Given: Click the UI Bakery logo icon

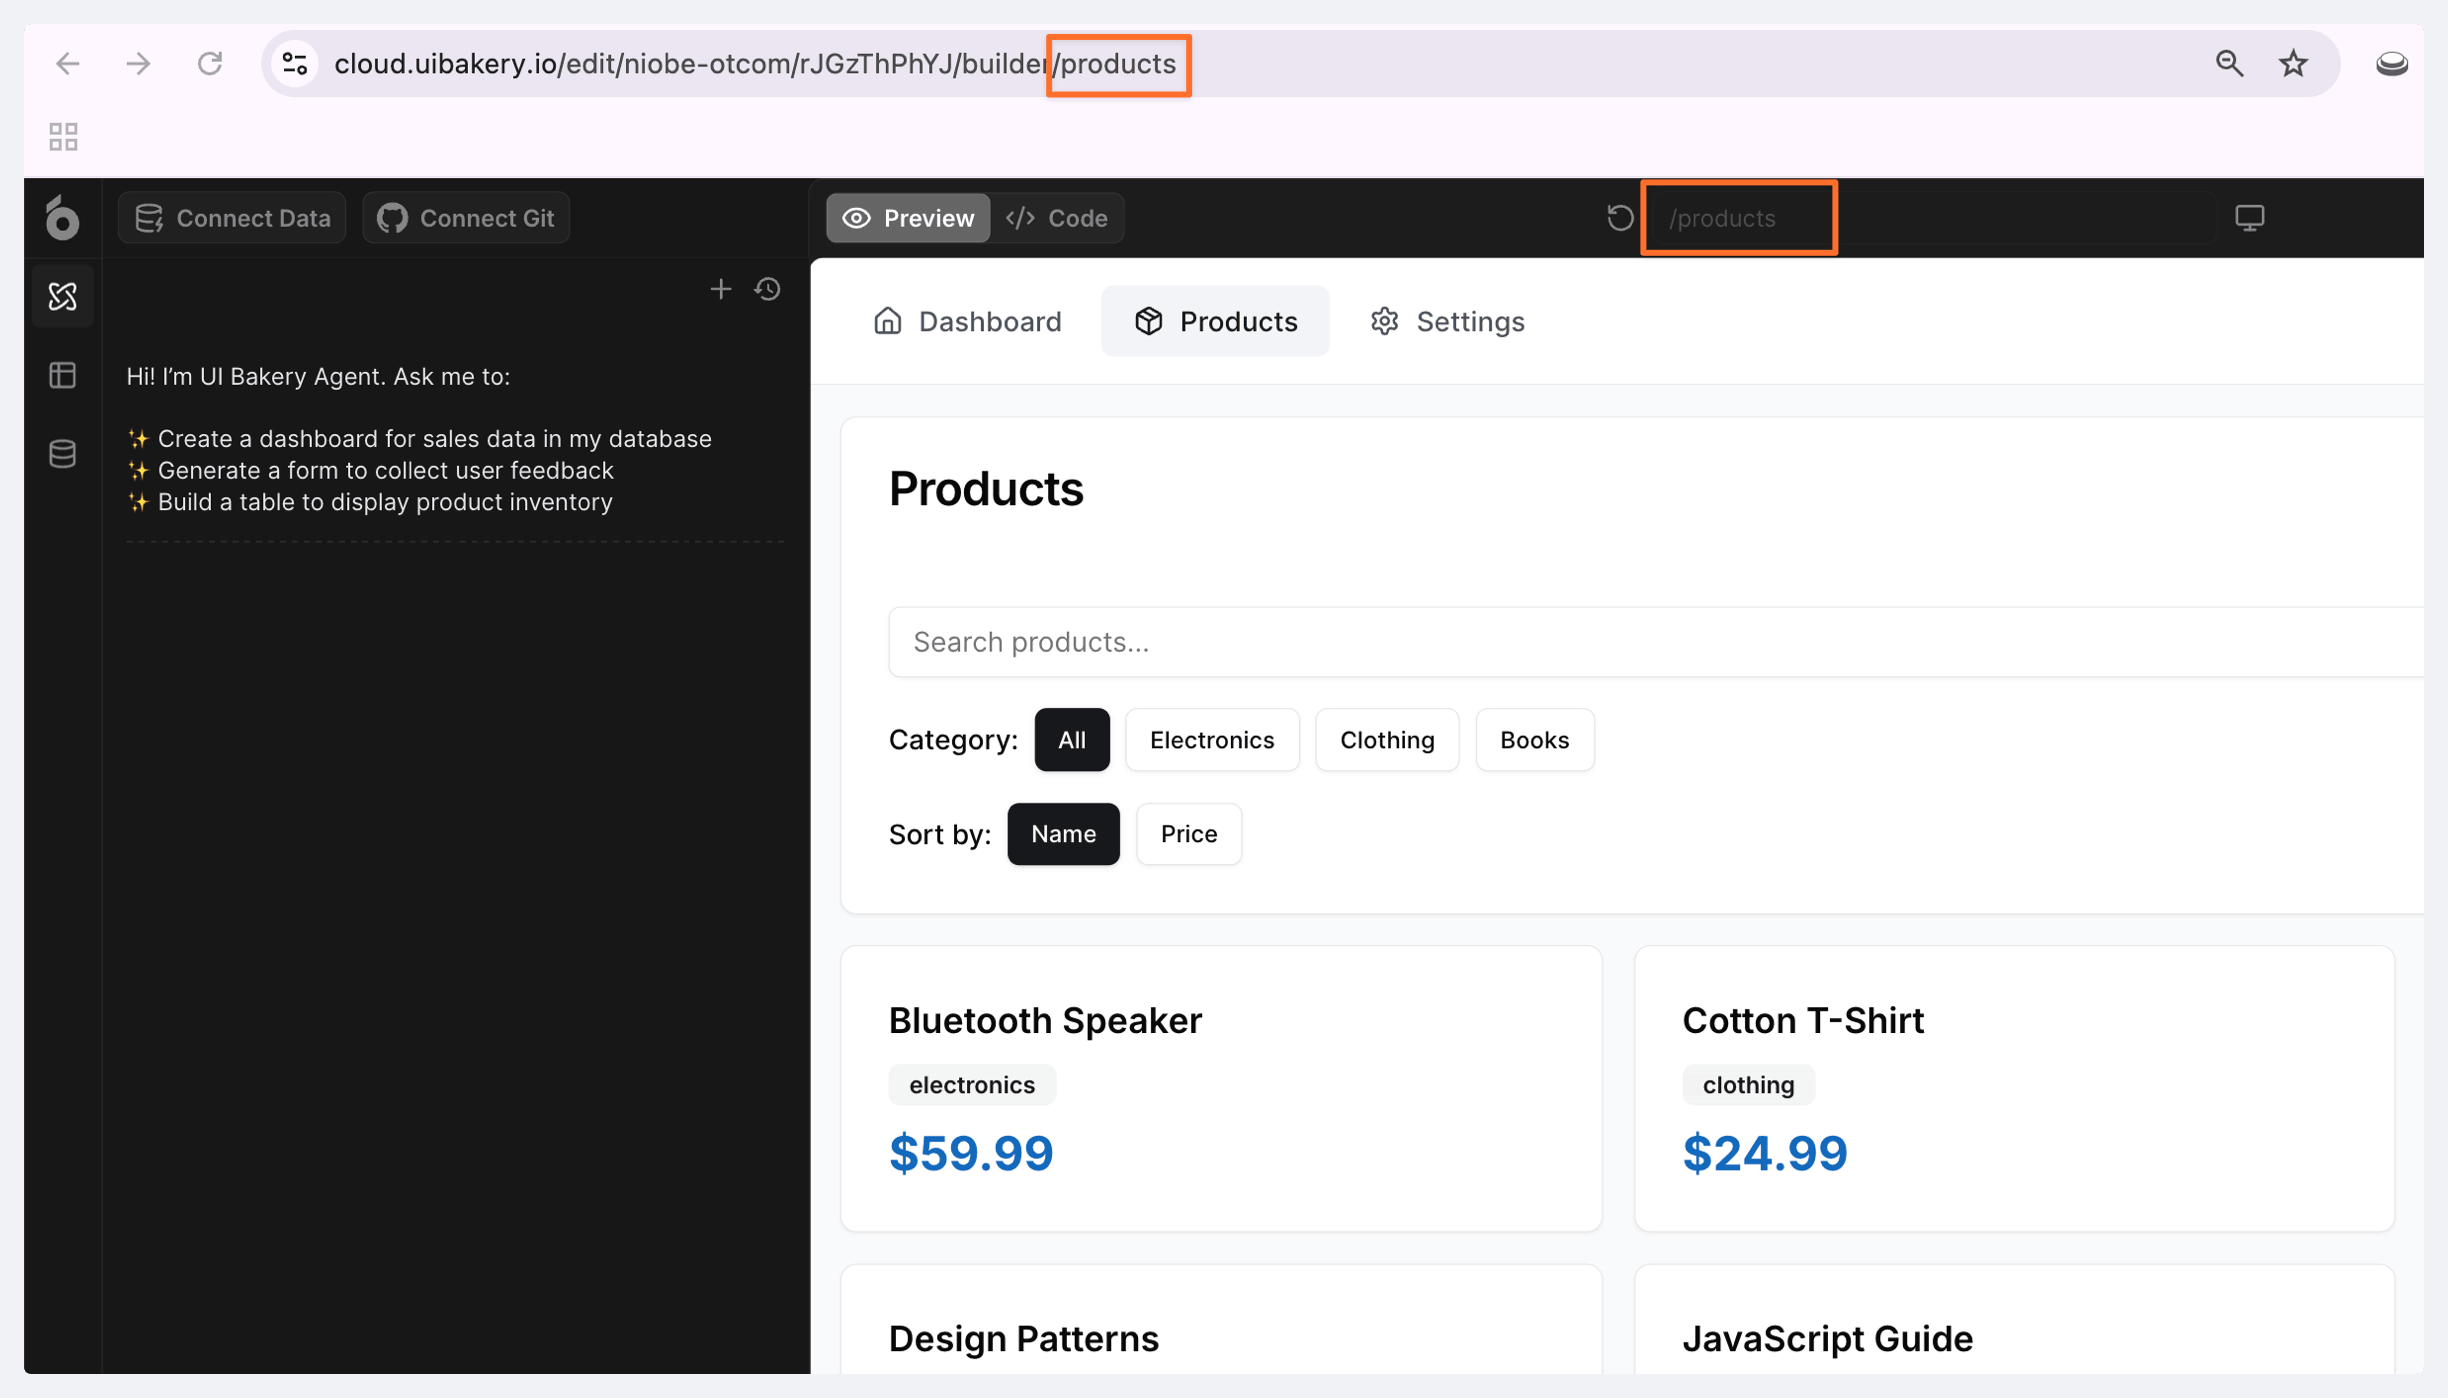Looking at the screenshot, I should point(62,218).
